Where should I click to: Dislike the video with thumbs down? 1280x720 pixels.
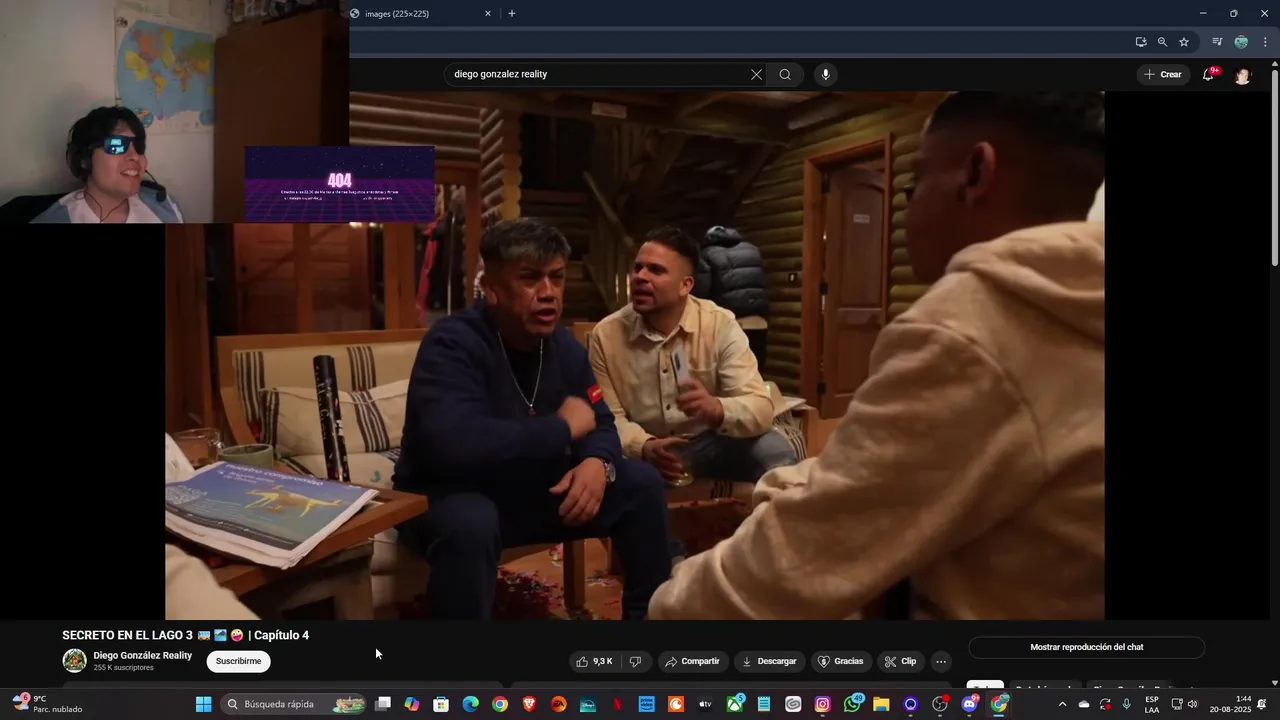tap(635, 661)
